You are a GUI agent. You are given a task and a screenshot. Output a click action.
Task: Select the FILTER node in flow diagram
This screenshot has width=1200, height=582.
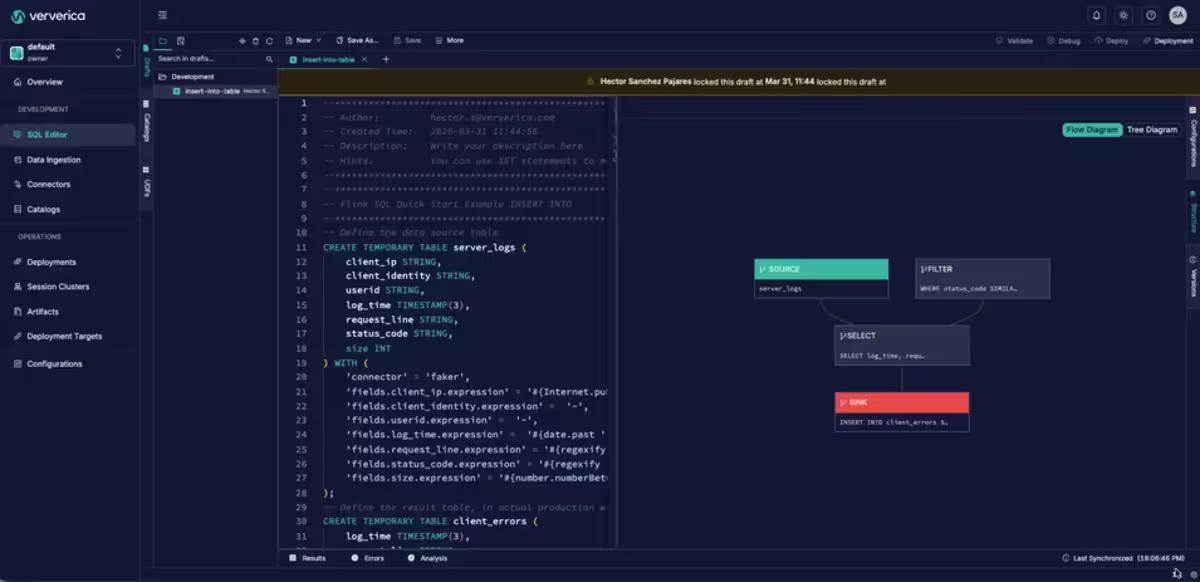tap(983, 278)
